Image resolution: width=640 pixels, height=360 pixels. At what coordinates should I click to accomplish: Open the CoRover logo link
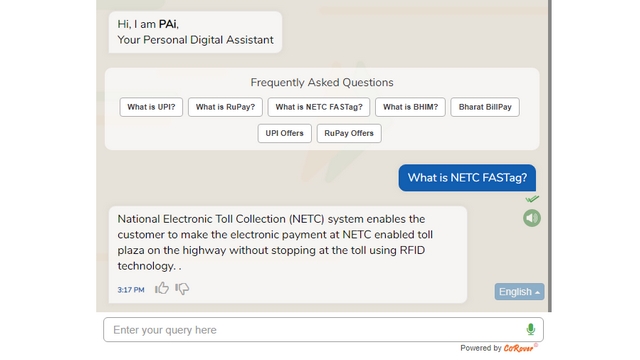pyautogui.click(x=520, y=348)
